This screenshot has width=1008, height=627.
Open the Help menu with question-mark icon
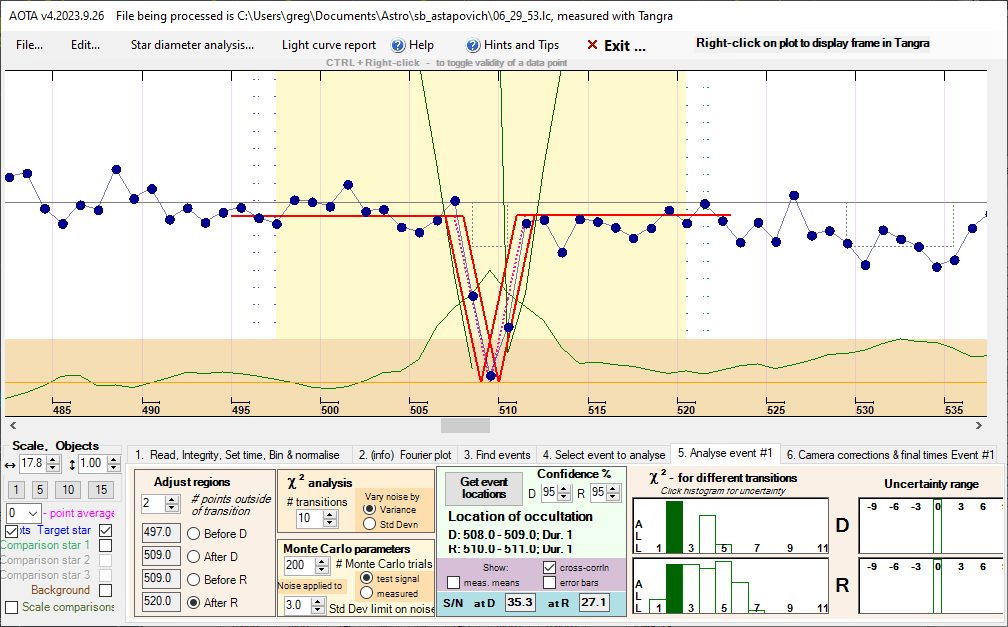tap(412, 45)
